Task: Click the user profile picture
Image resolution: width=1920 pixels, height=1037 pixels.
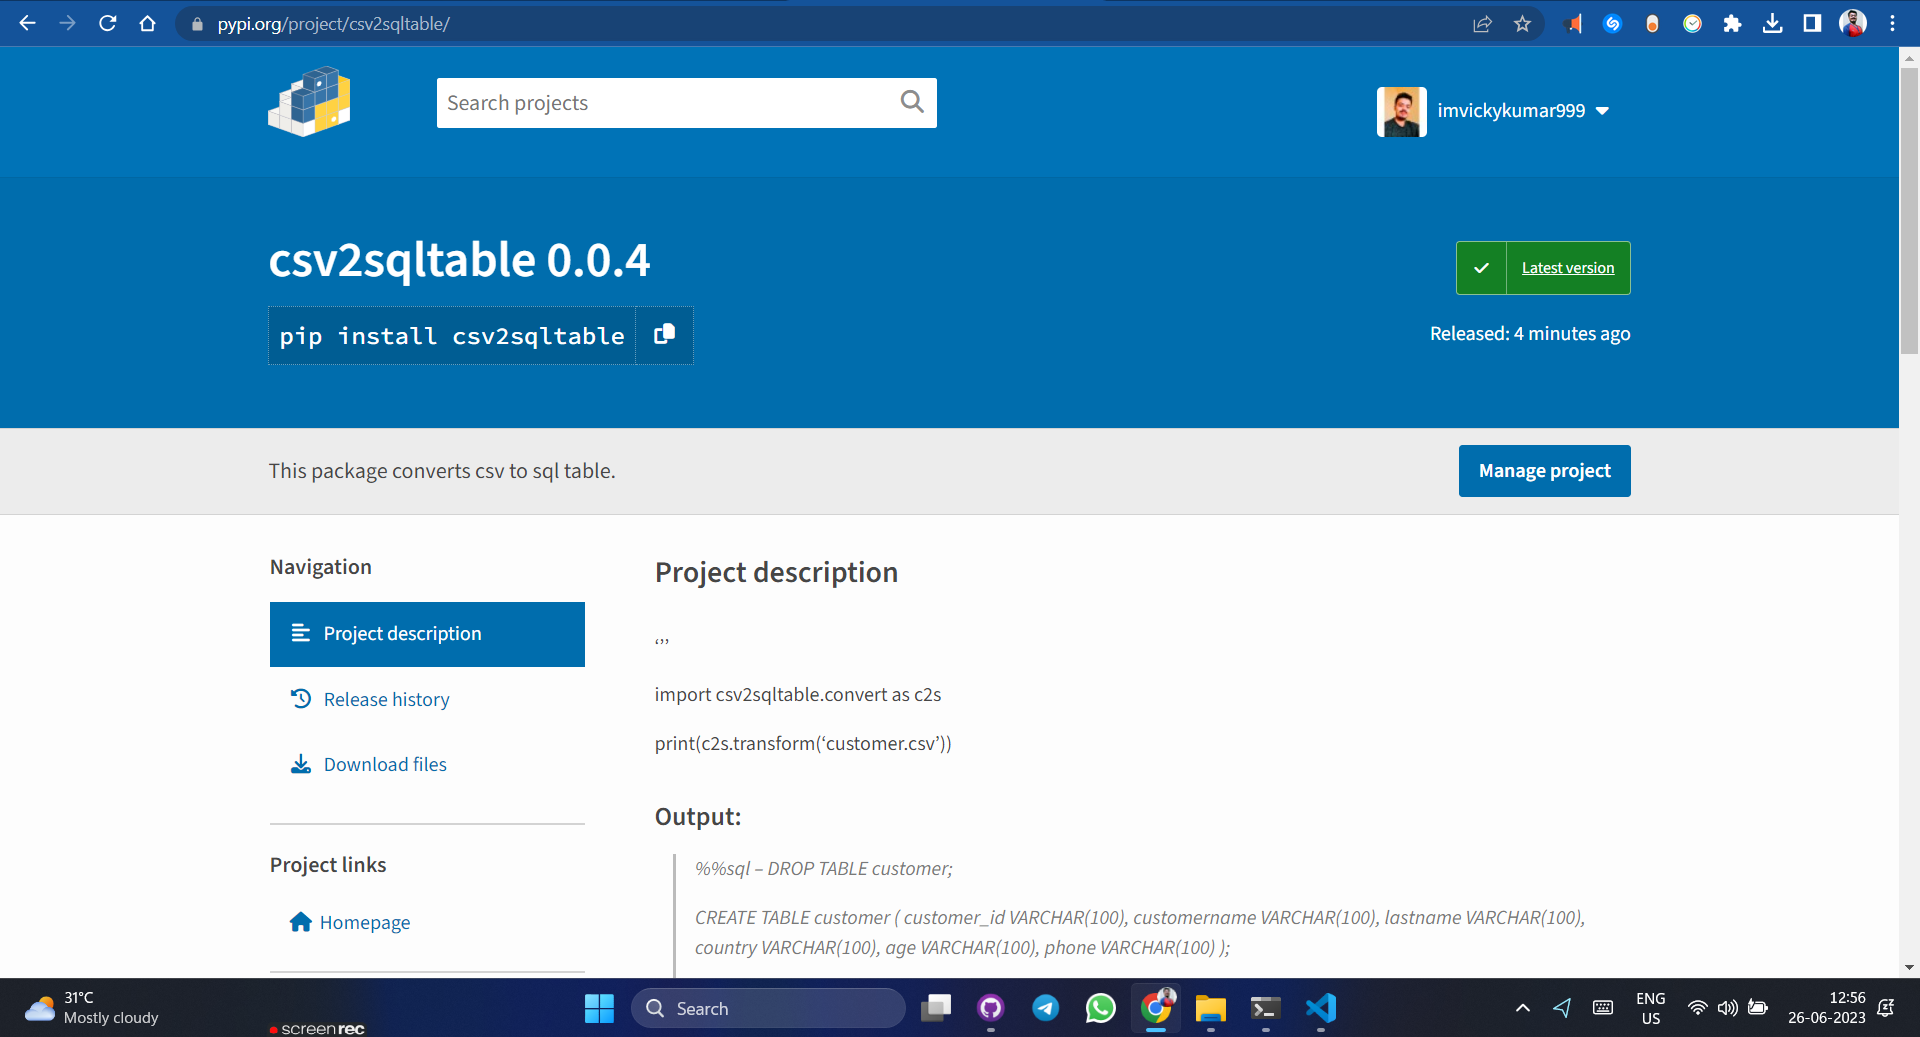Action: pos(1401,112)
